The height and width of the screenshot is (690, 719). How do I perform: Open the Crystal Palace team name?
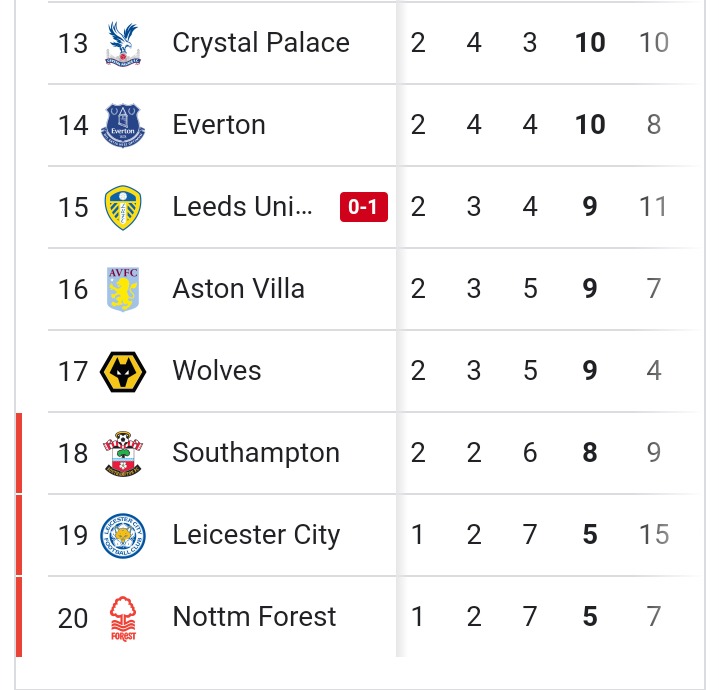(261, 43)
